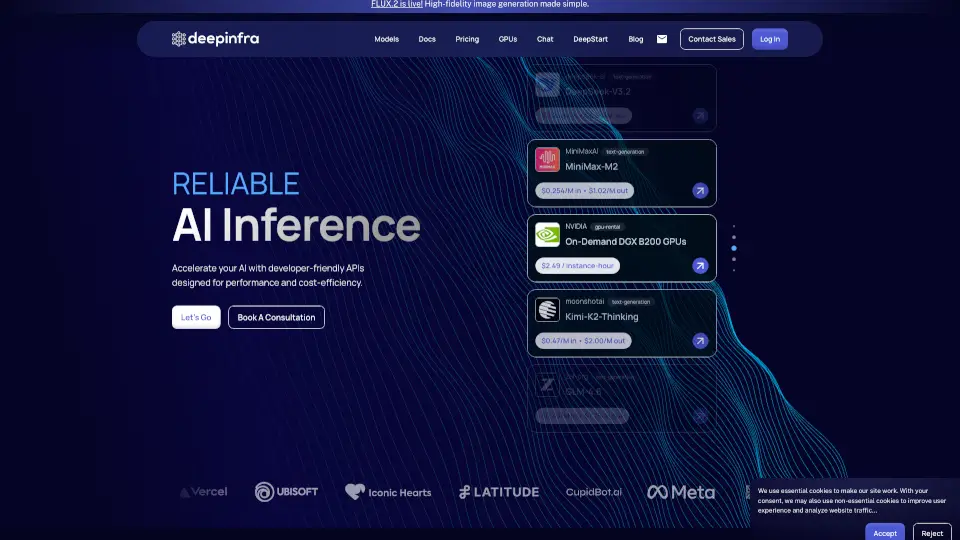
Task: Click the arrow icon on MiniMax-M2 card
Action: click(x=700, y=190)
